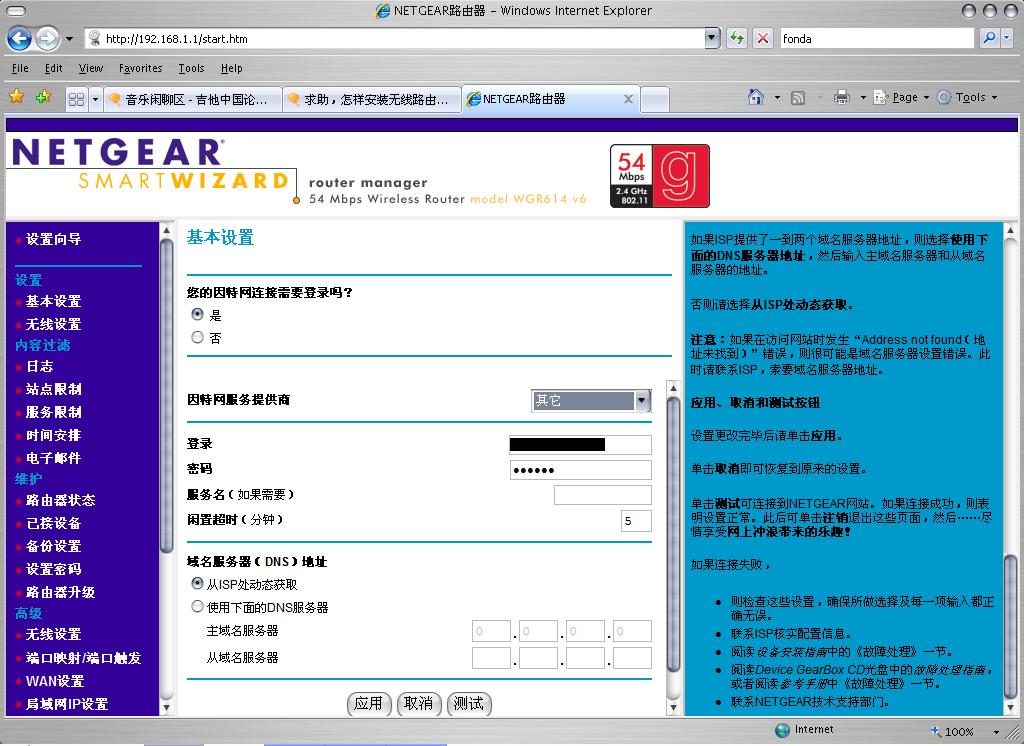Open the Print options dropdown arrow

(x=863, y=97)
